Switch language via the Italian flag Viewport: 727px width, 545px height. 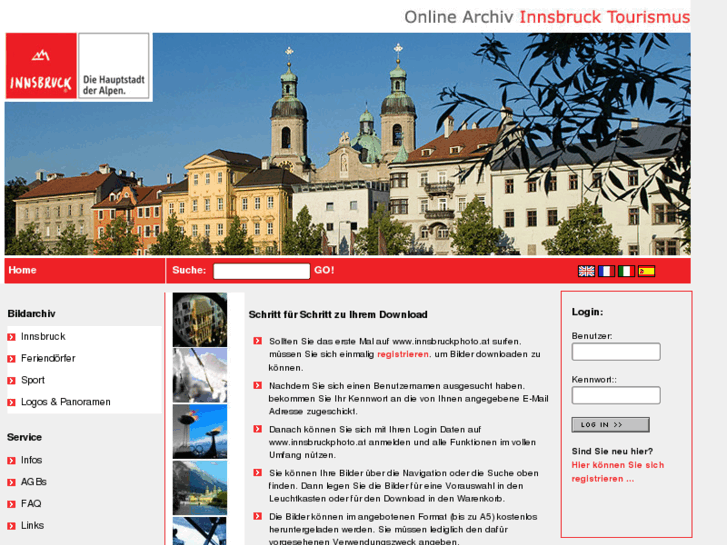tap(626, 271)
